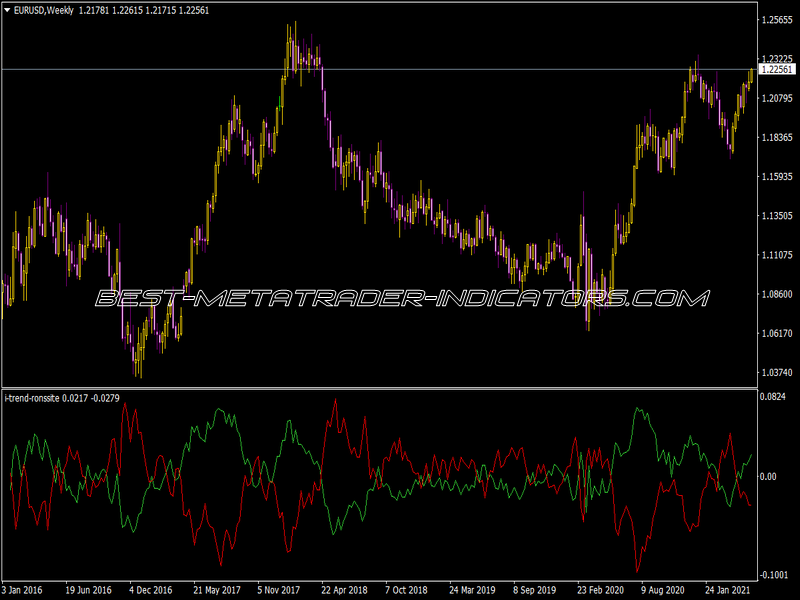
Task: Select the current price label 1.22561
Action: (x=777, y=69)
